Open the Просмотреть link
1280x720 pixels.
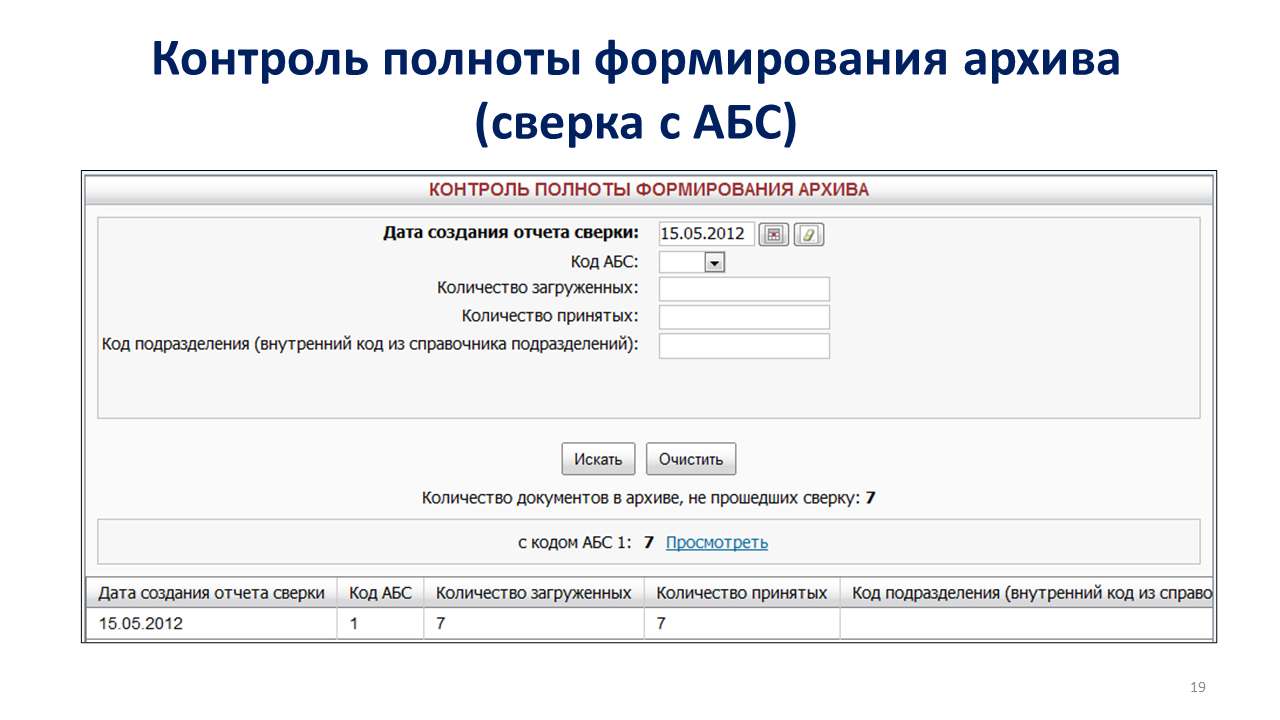716,543
